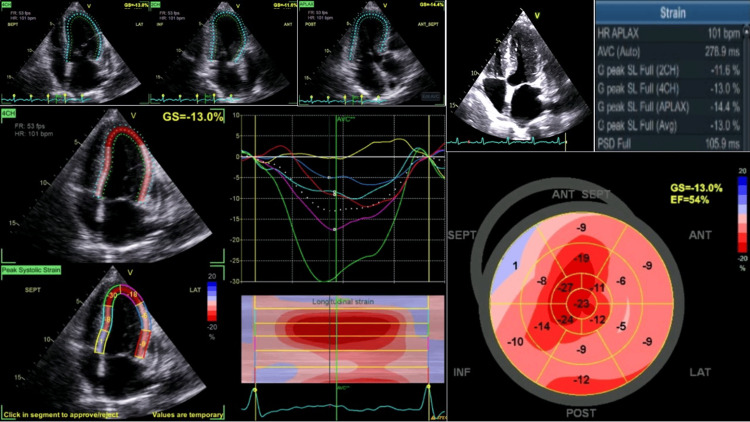Click the INF label beside bull's-eye

[x=461, y=372]
